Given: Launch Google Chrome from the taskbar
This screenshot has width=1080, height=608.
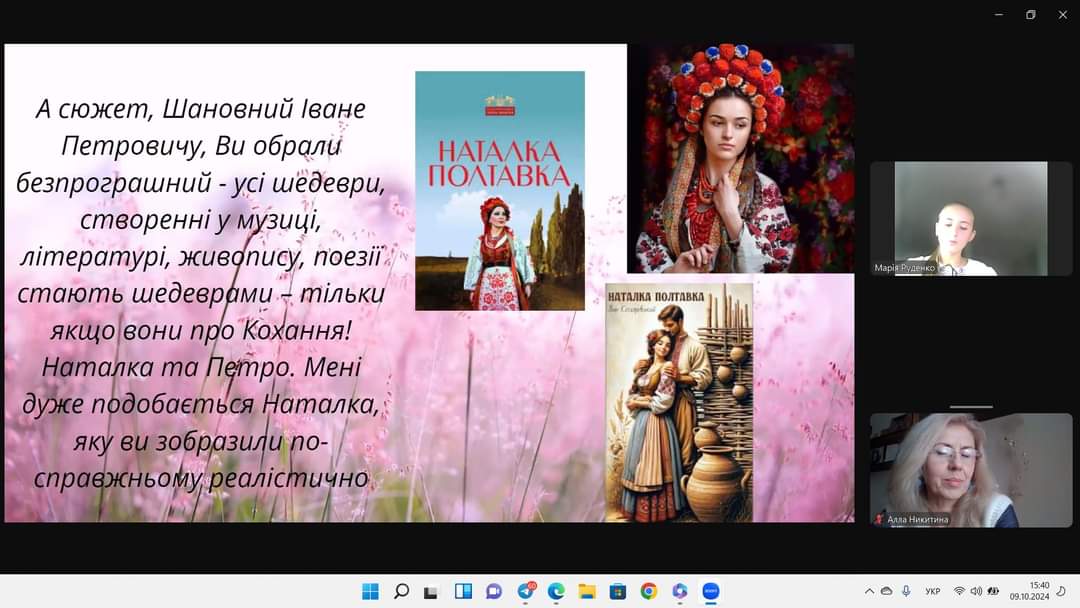Looking at the screenshot, I should (648, 591).
